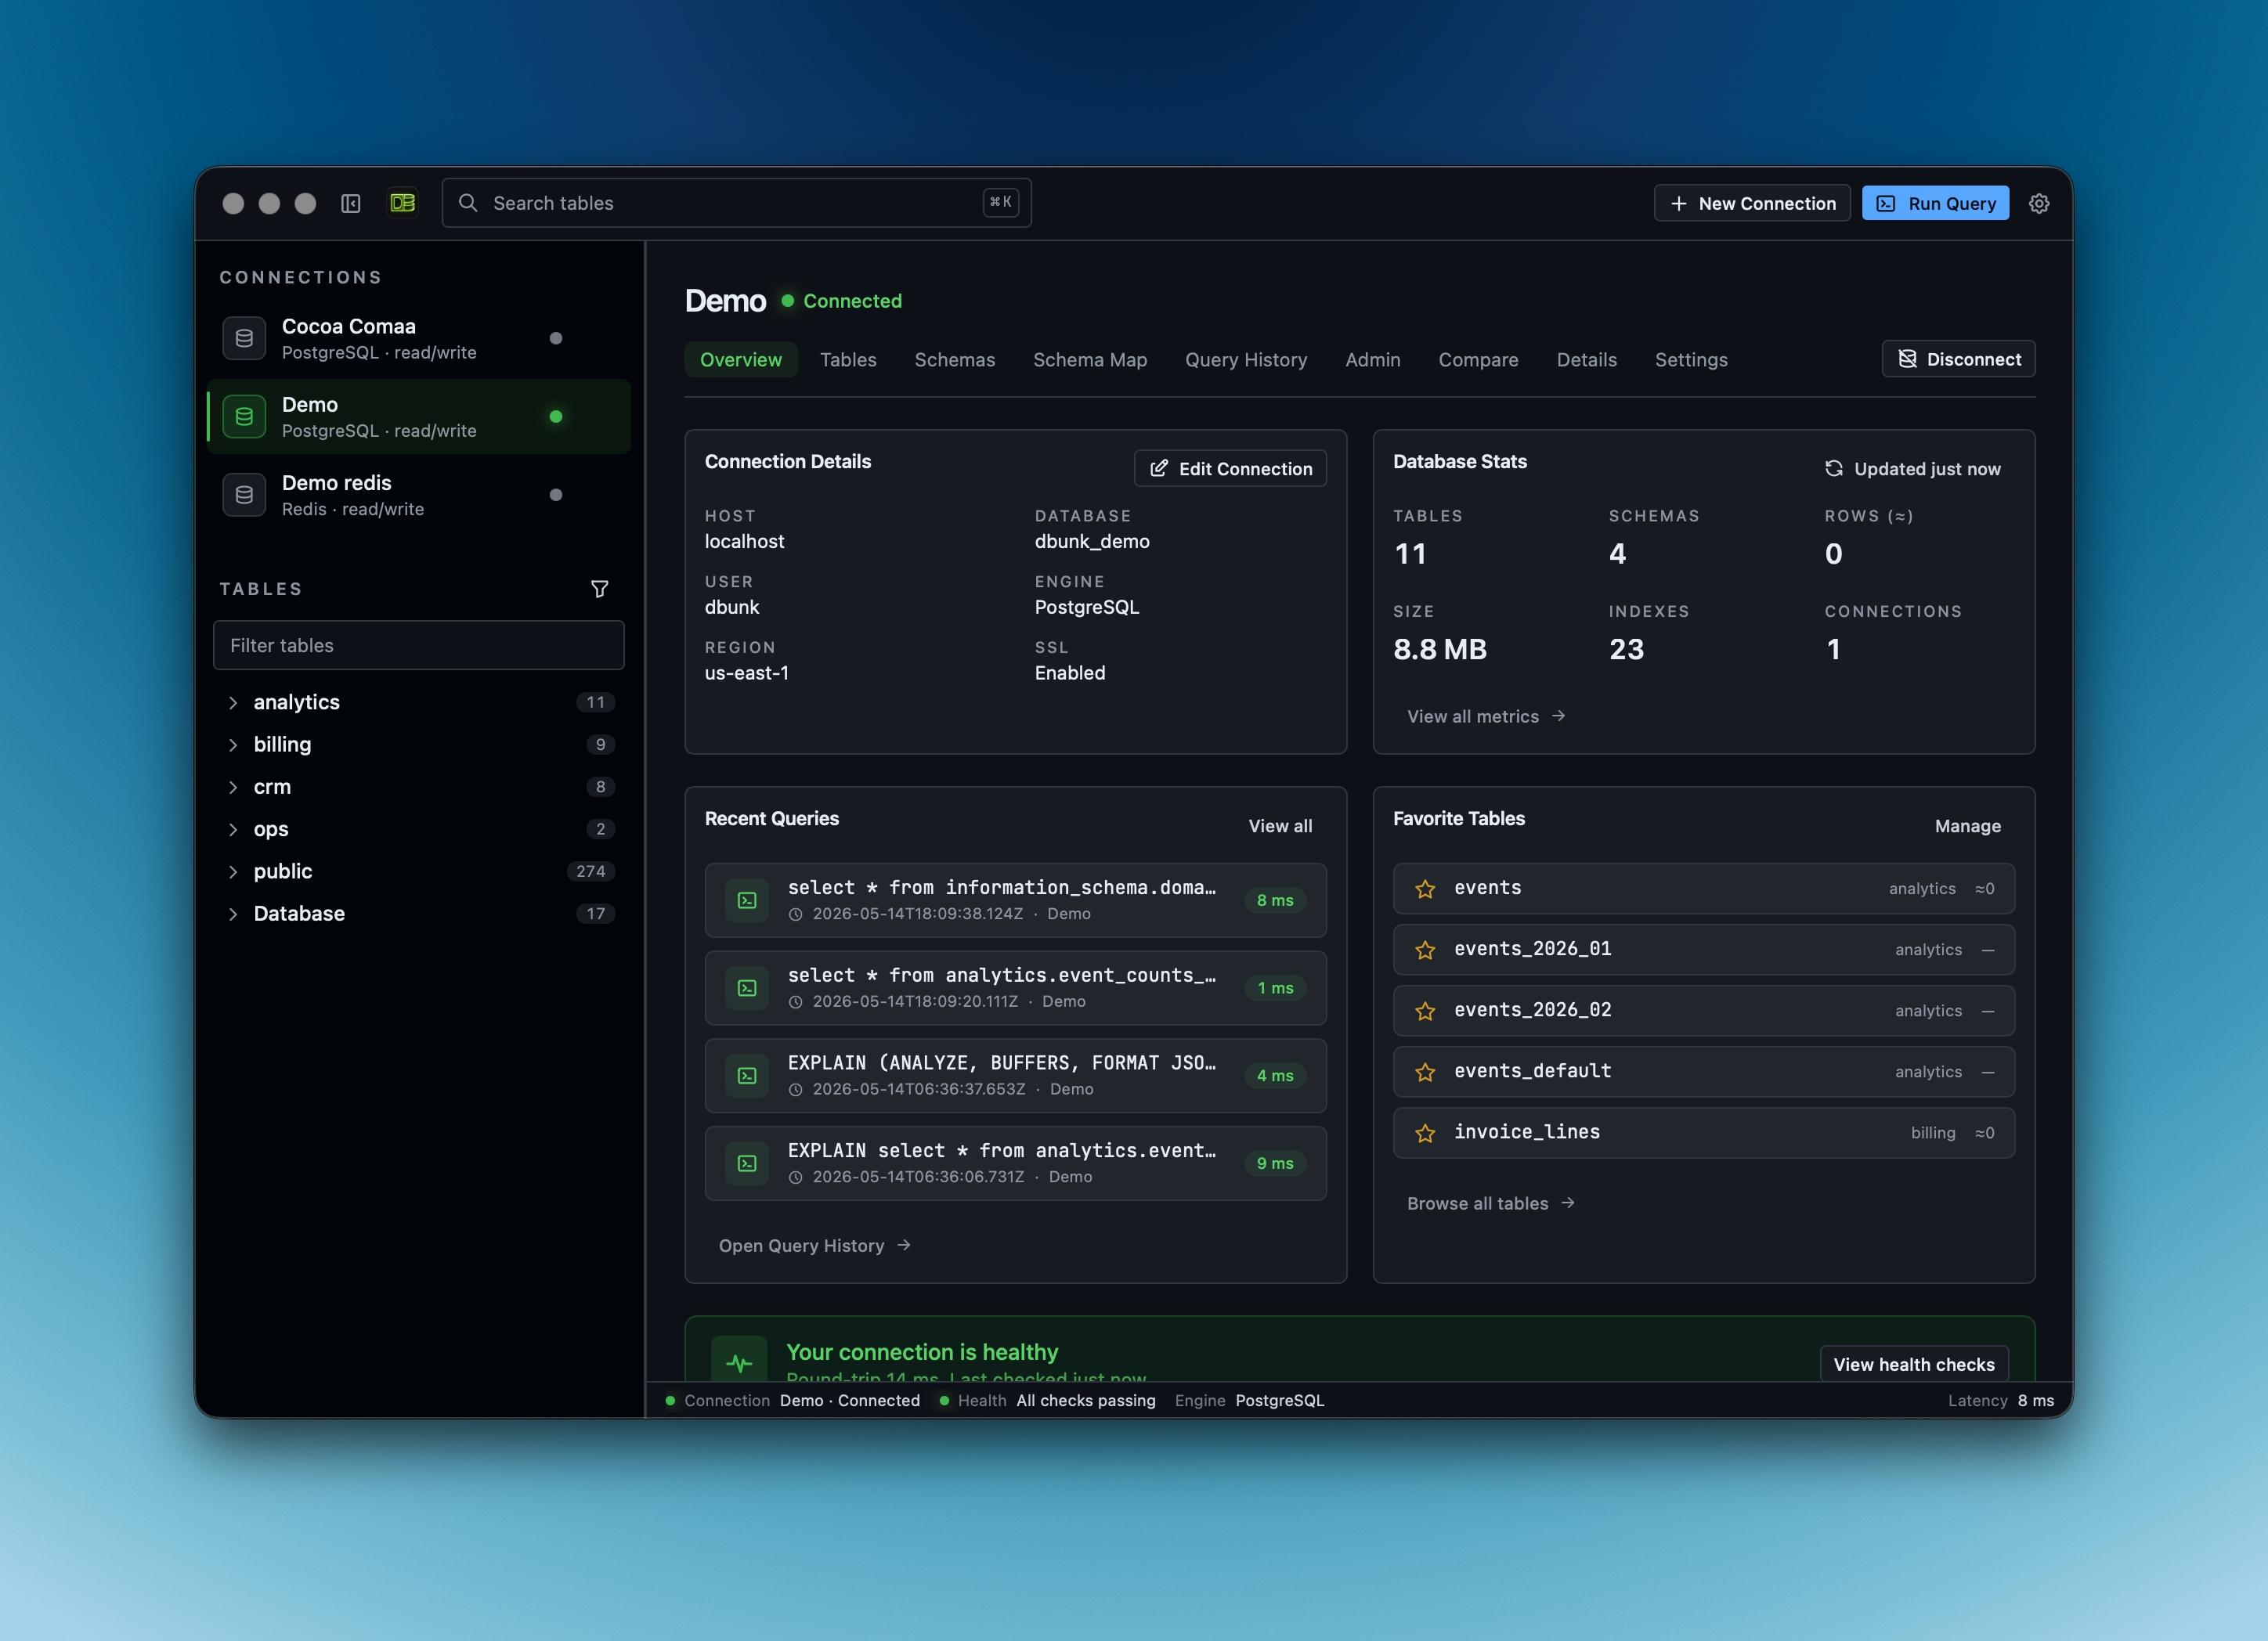
Task: Expand the Database tree node
Action: pos(233,913)
